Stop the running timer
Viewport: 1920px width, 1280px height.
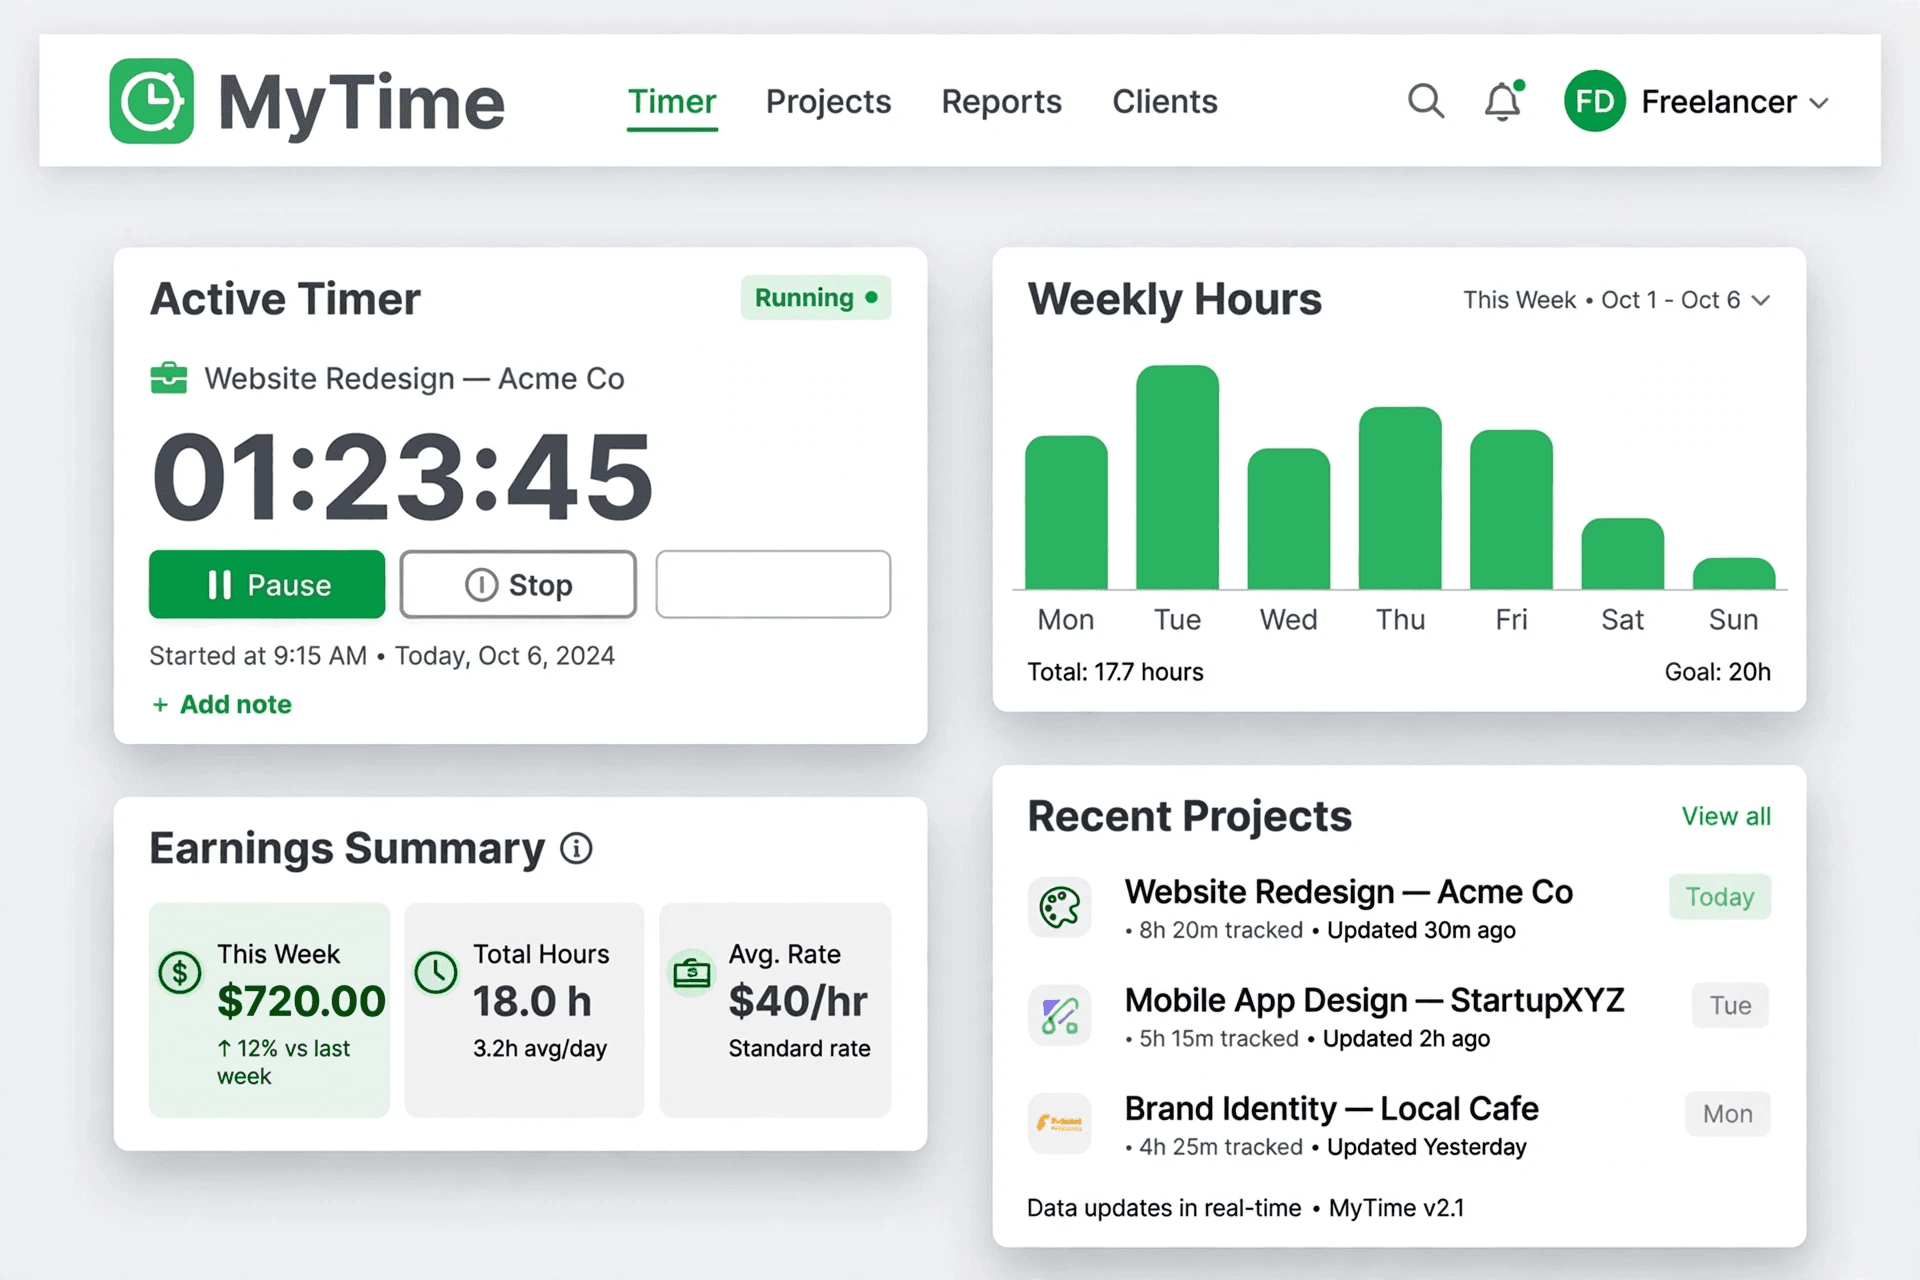coord(518,584)
